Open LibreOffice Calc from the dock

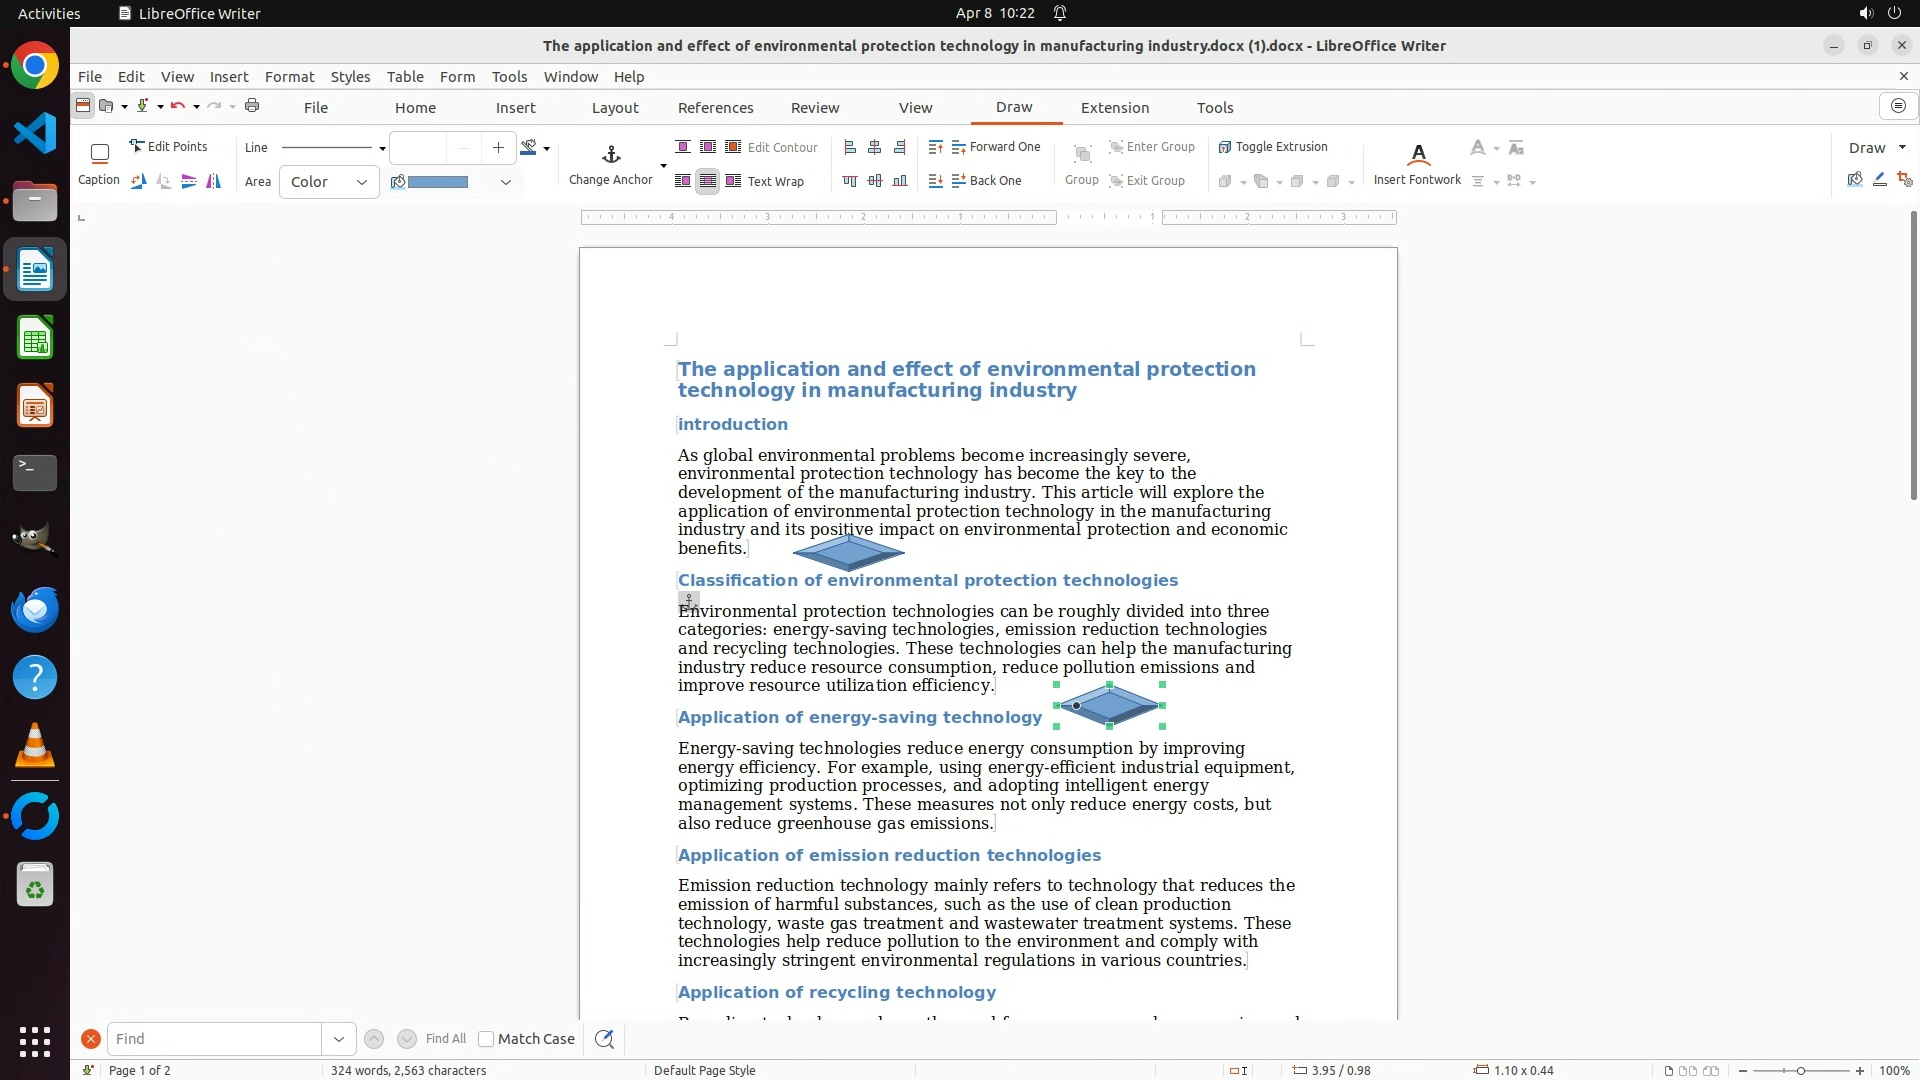[x=35, y=338]
